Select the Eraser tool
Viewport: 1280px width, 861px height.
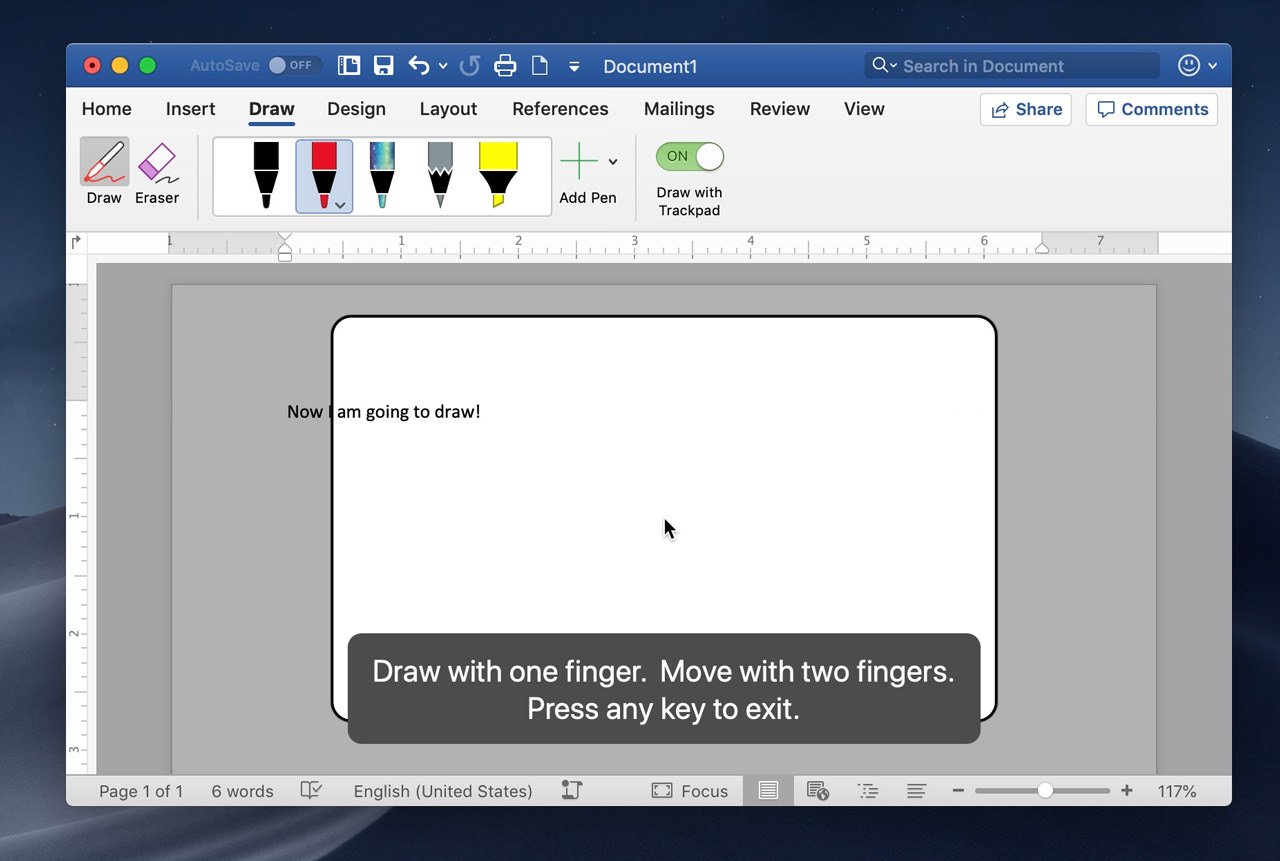(156, 170)
